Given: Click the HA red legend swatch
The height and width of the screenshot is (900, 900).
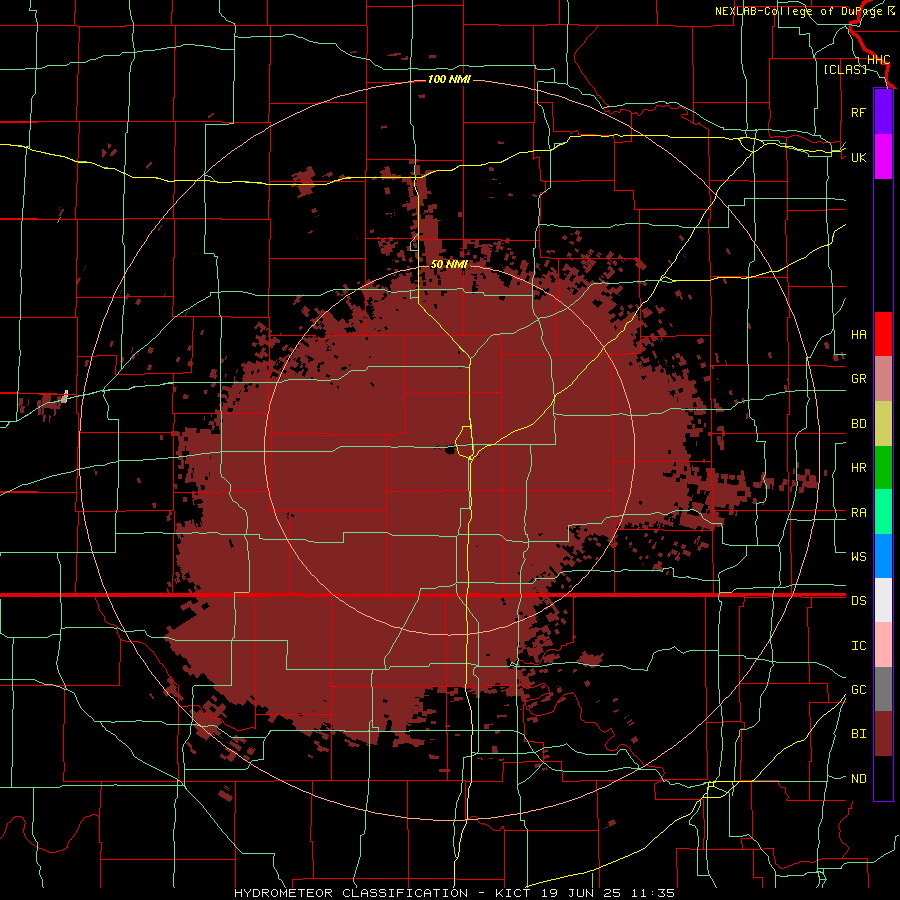Looking at the screenshot, I should (883, 334).
